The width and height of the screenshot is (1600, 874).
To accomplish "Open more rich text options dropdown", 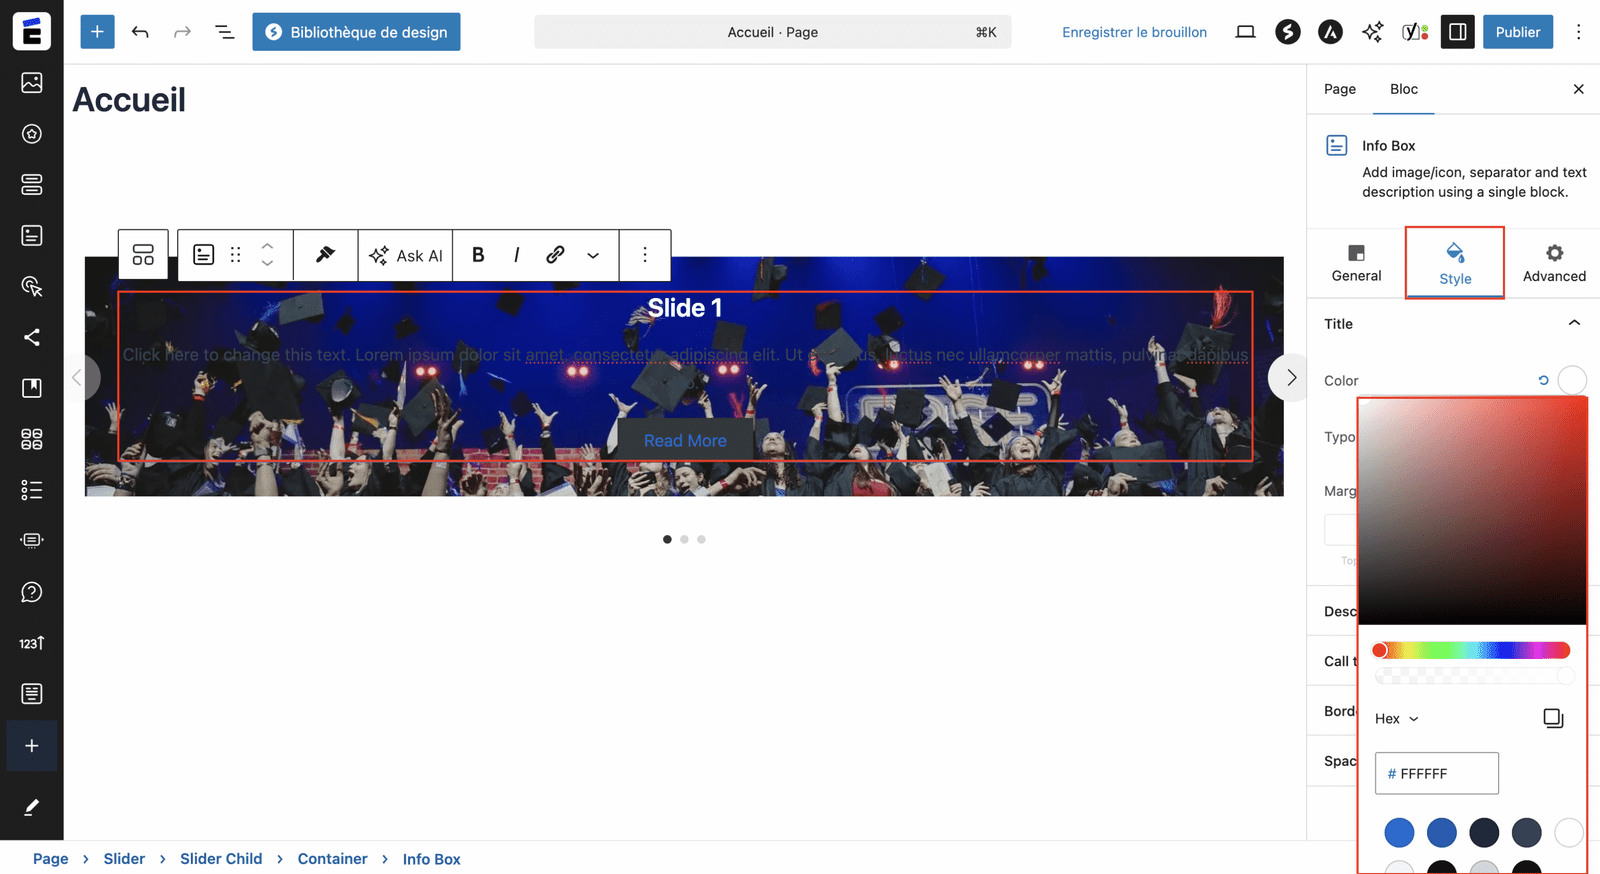I will (x=593, y=255).
